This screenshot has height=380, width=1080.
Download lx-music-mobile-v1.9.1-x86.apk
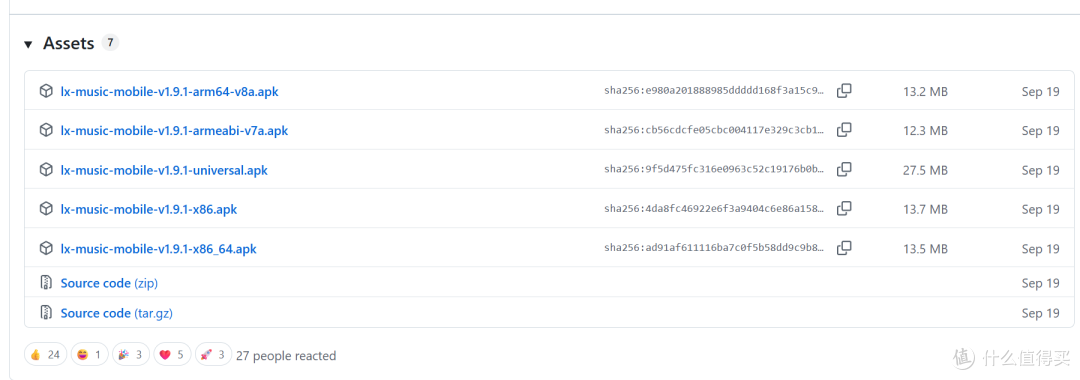[149, 209]
